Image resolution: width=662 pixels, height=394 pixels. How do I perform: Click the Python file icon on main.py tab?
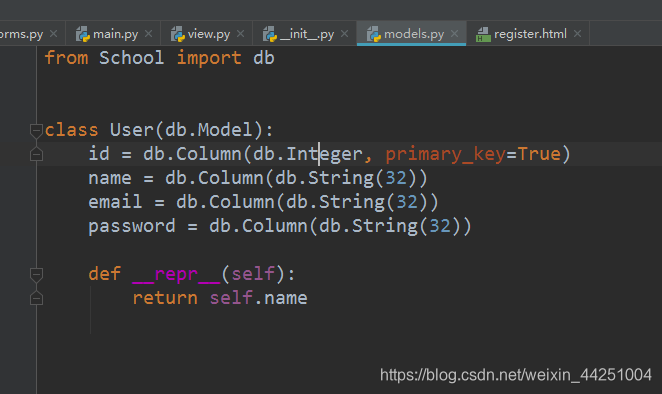coord(83,34)
